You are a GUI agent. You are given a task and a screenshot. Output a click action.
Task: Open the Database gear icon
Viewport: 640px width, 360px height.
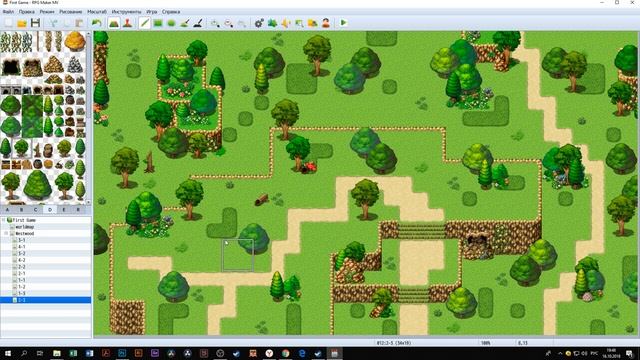click(x=259, y=23)
